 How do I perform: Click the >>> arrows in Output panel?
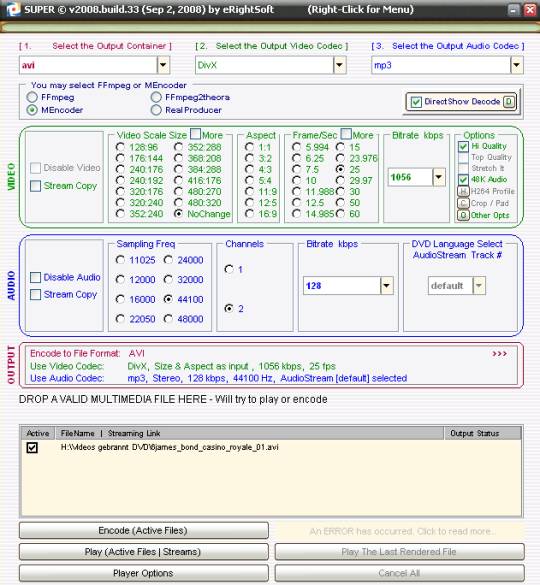pyautogui.click(x=499, y=353)
